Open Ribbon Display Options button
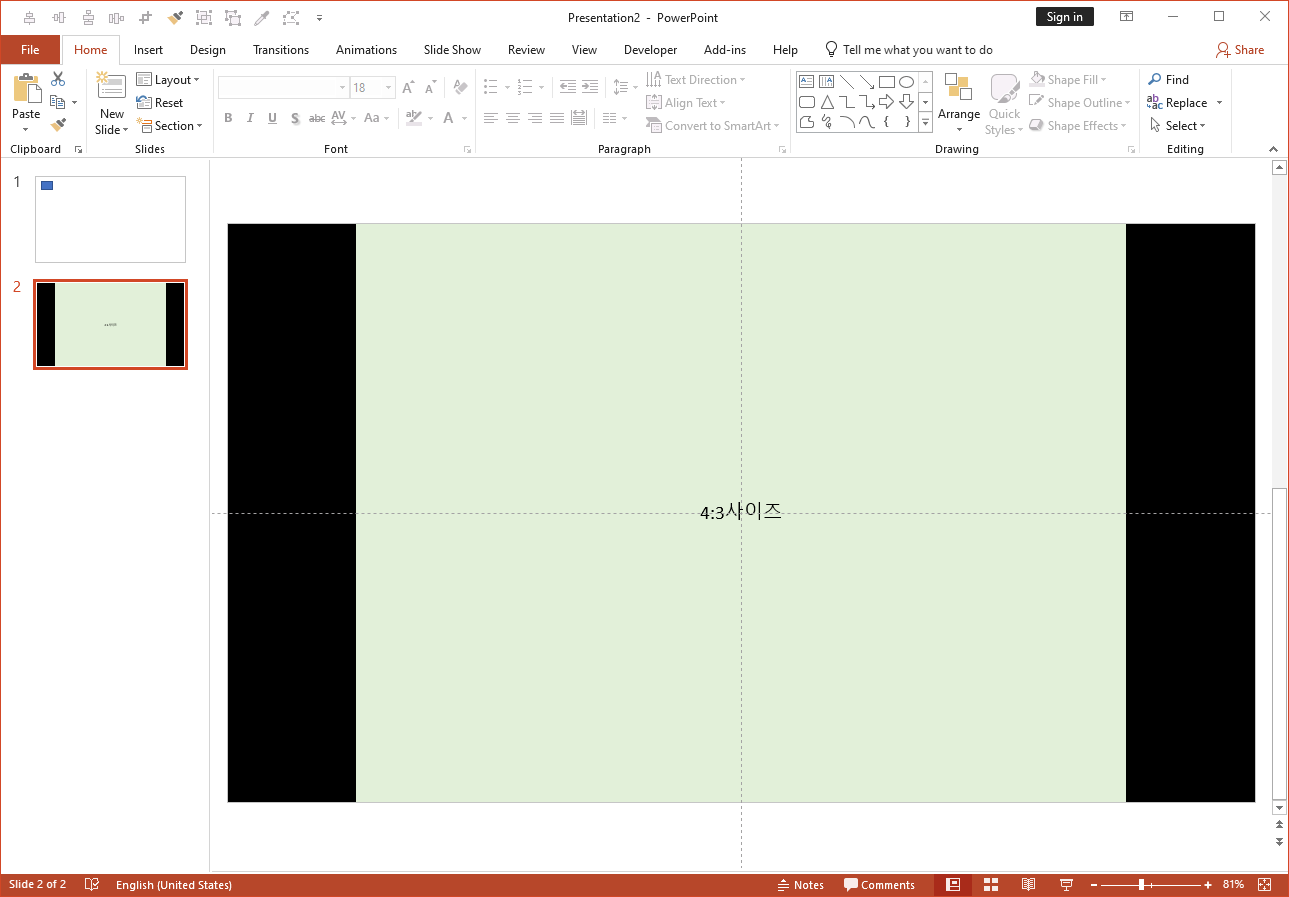The height and width of the screenshot is (897, 1289). point(1126,17)
